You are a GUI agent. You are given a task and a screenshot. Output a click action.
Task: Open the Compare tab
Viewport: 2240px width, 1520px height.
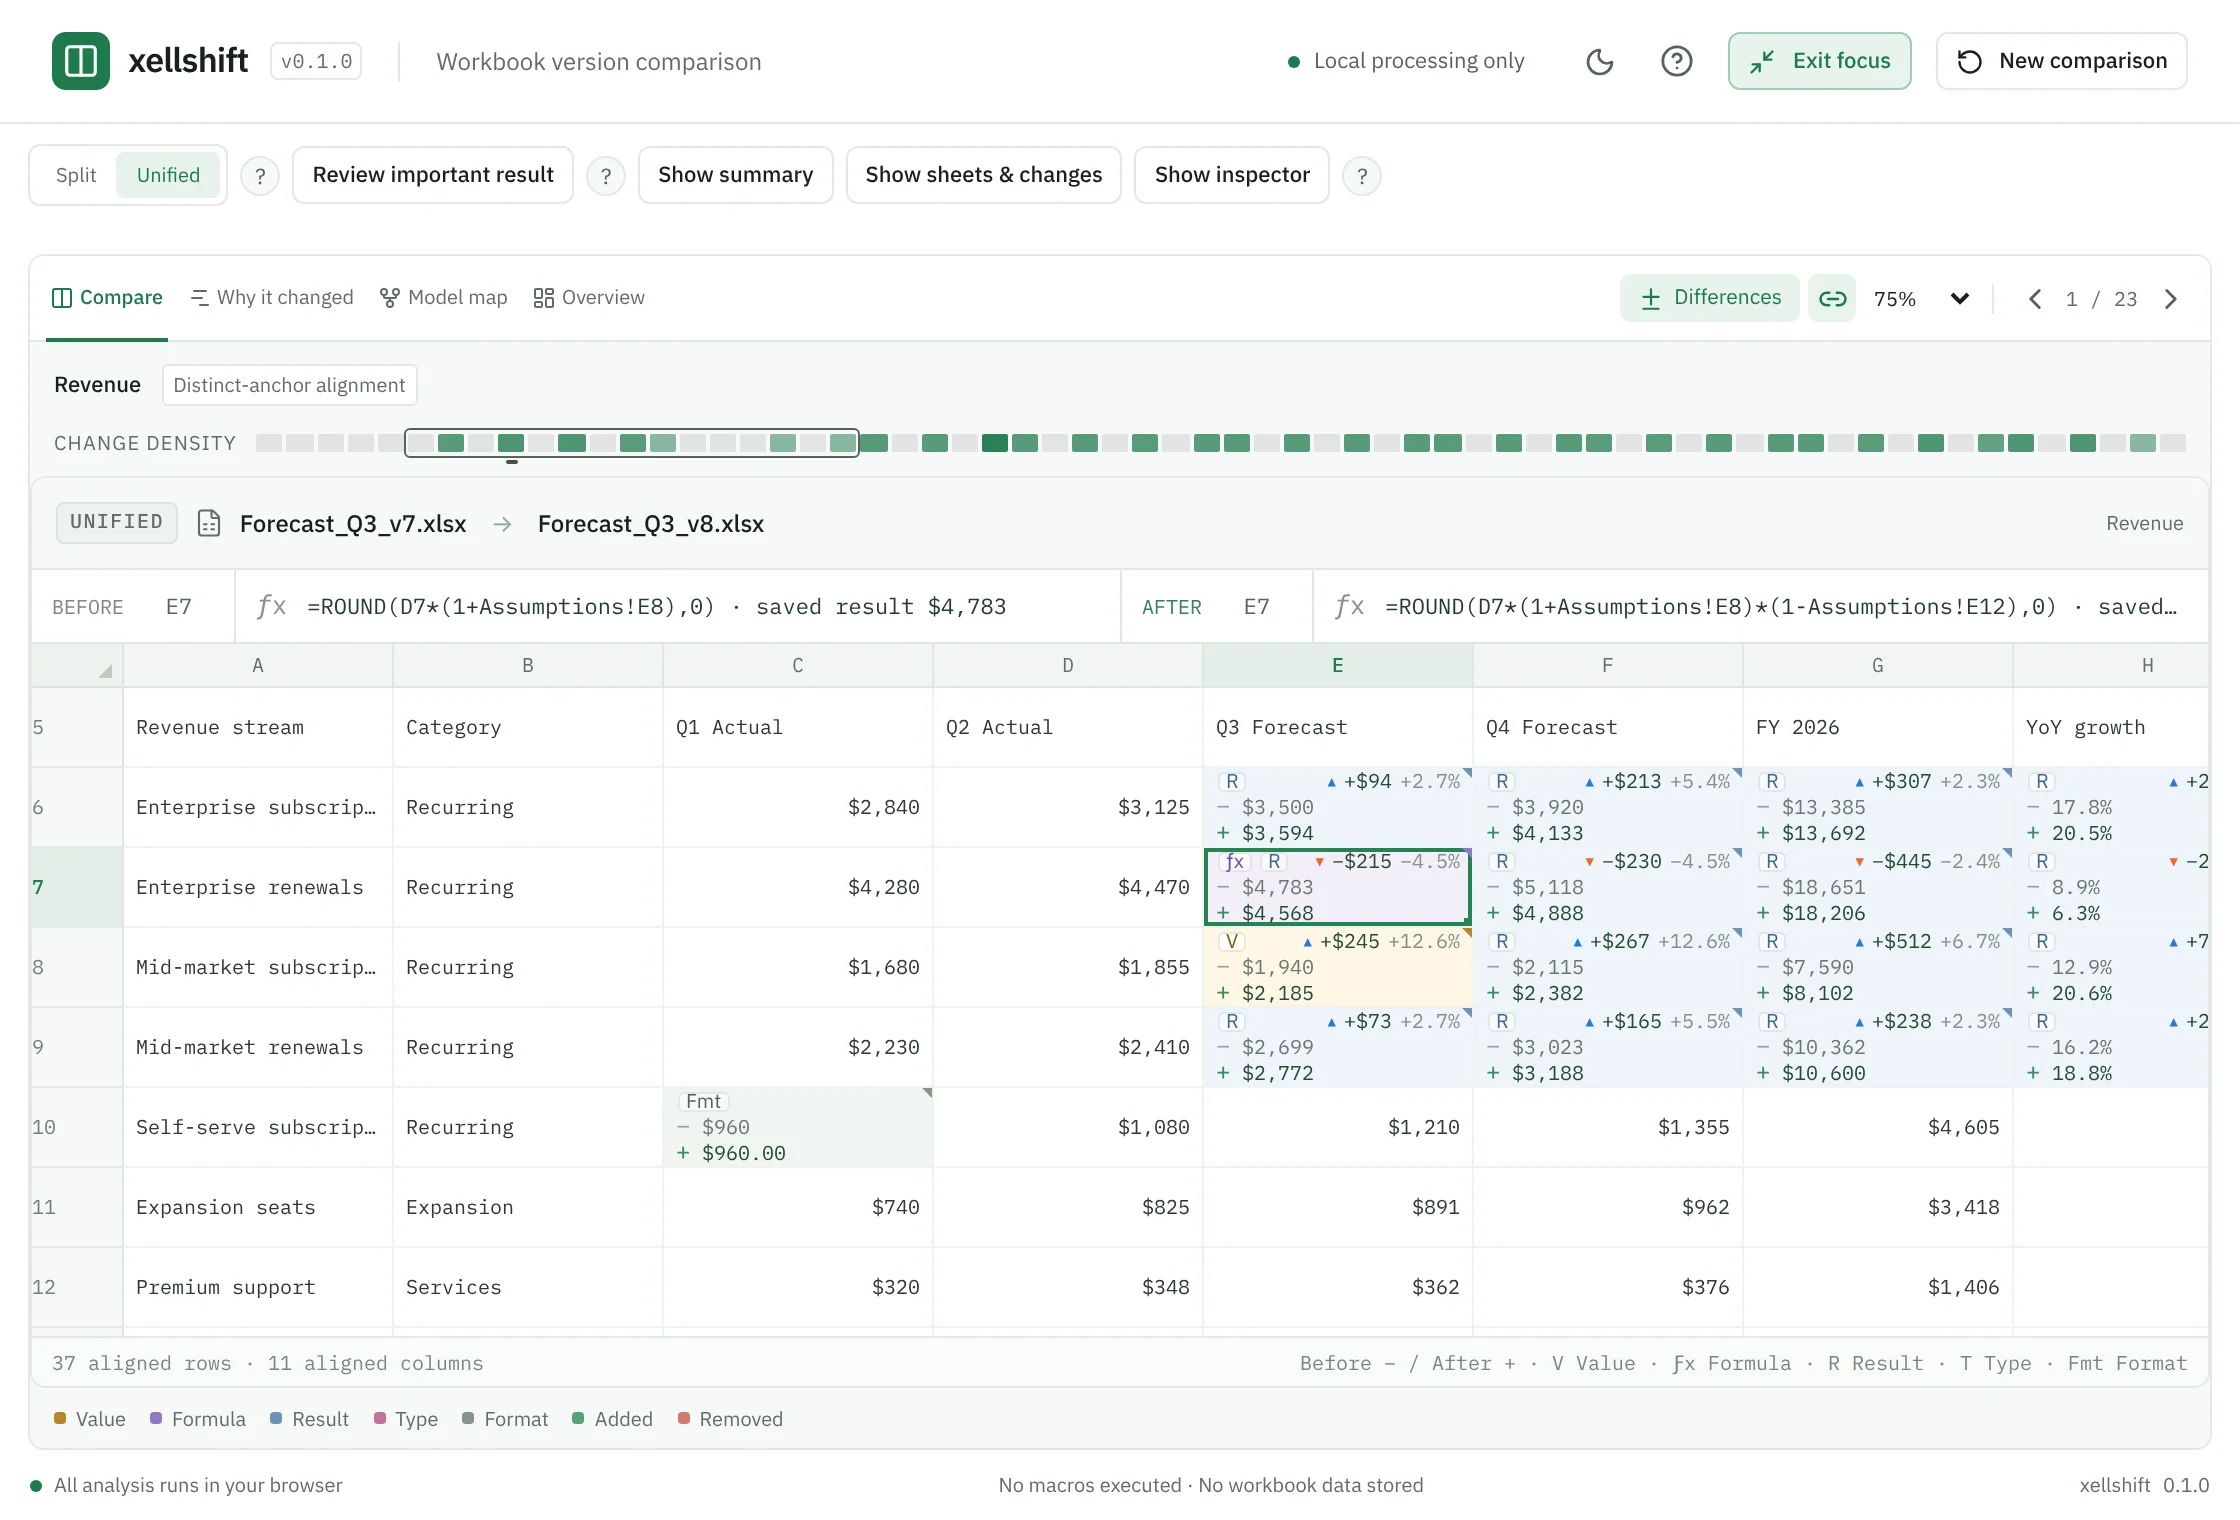107,298
